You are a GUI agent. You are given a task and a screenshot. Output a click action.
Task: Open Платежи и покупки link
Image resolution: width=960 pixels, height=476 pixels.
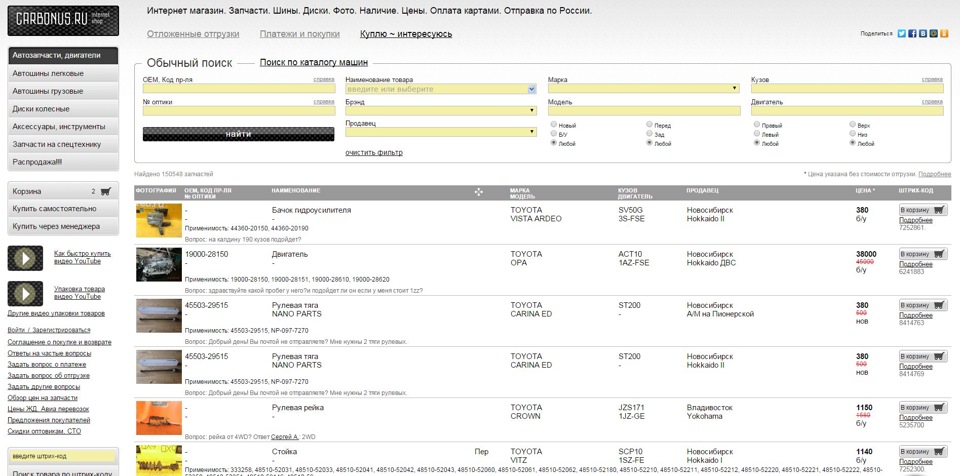[299, 34]
